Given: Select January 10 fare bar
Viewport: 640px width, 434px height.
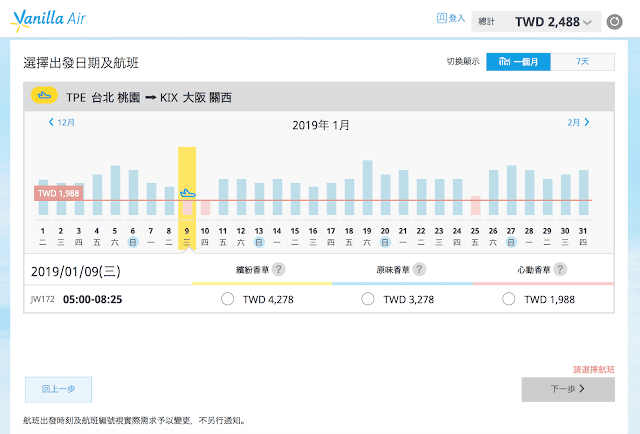Looking at the screenshot, I should coord(205,207).
